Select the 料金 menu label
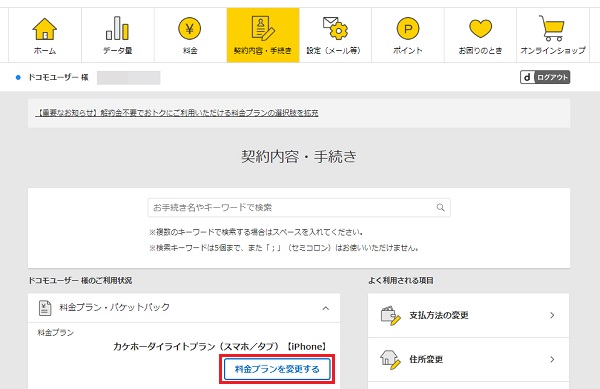This screenshot has width=600, height=389. [x=190, y=50]
